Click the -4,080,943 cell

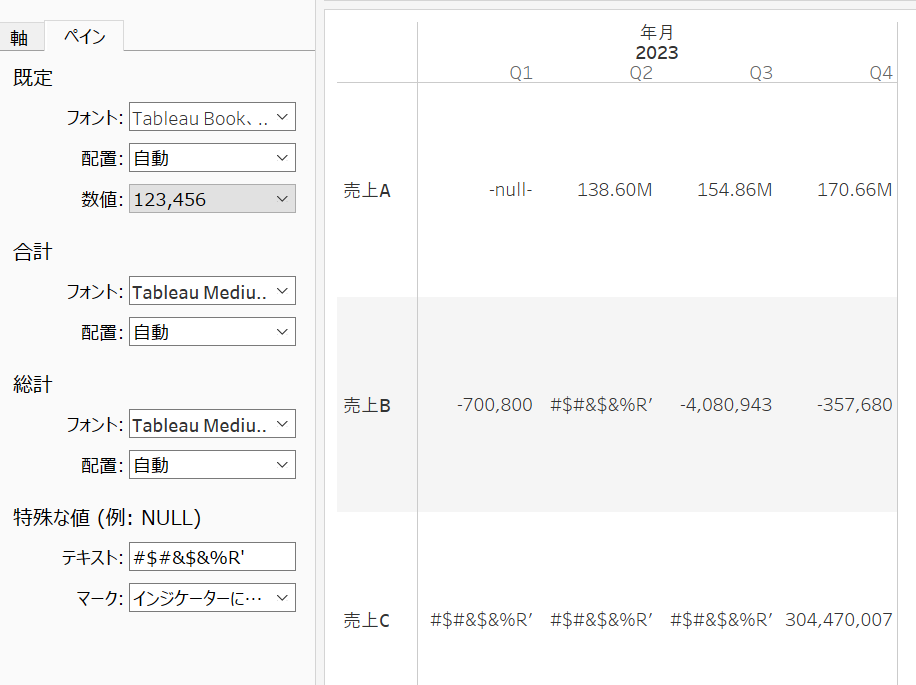point(726,405)
